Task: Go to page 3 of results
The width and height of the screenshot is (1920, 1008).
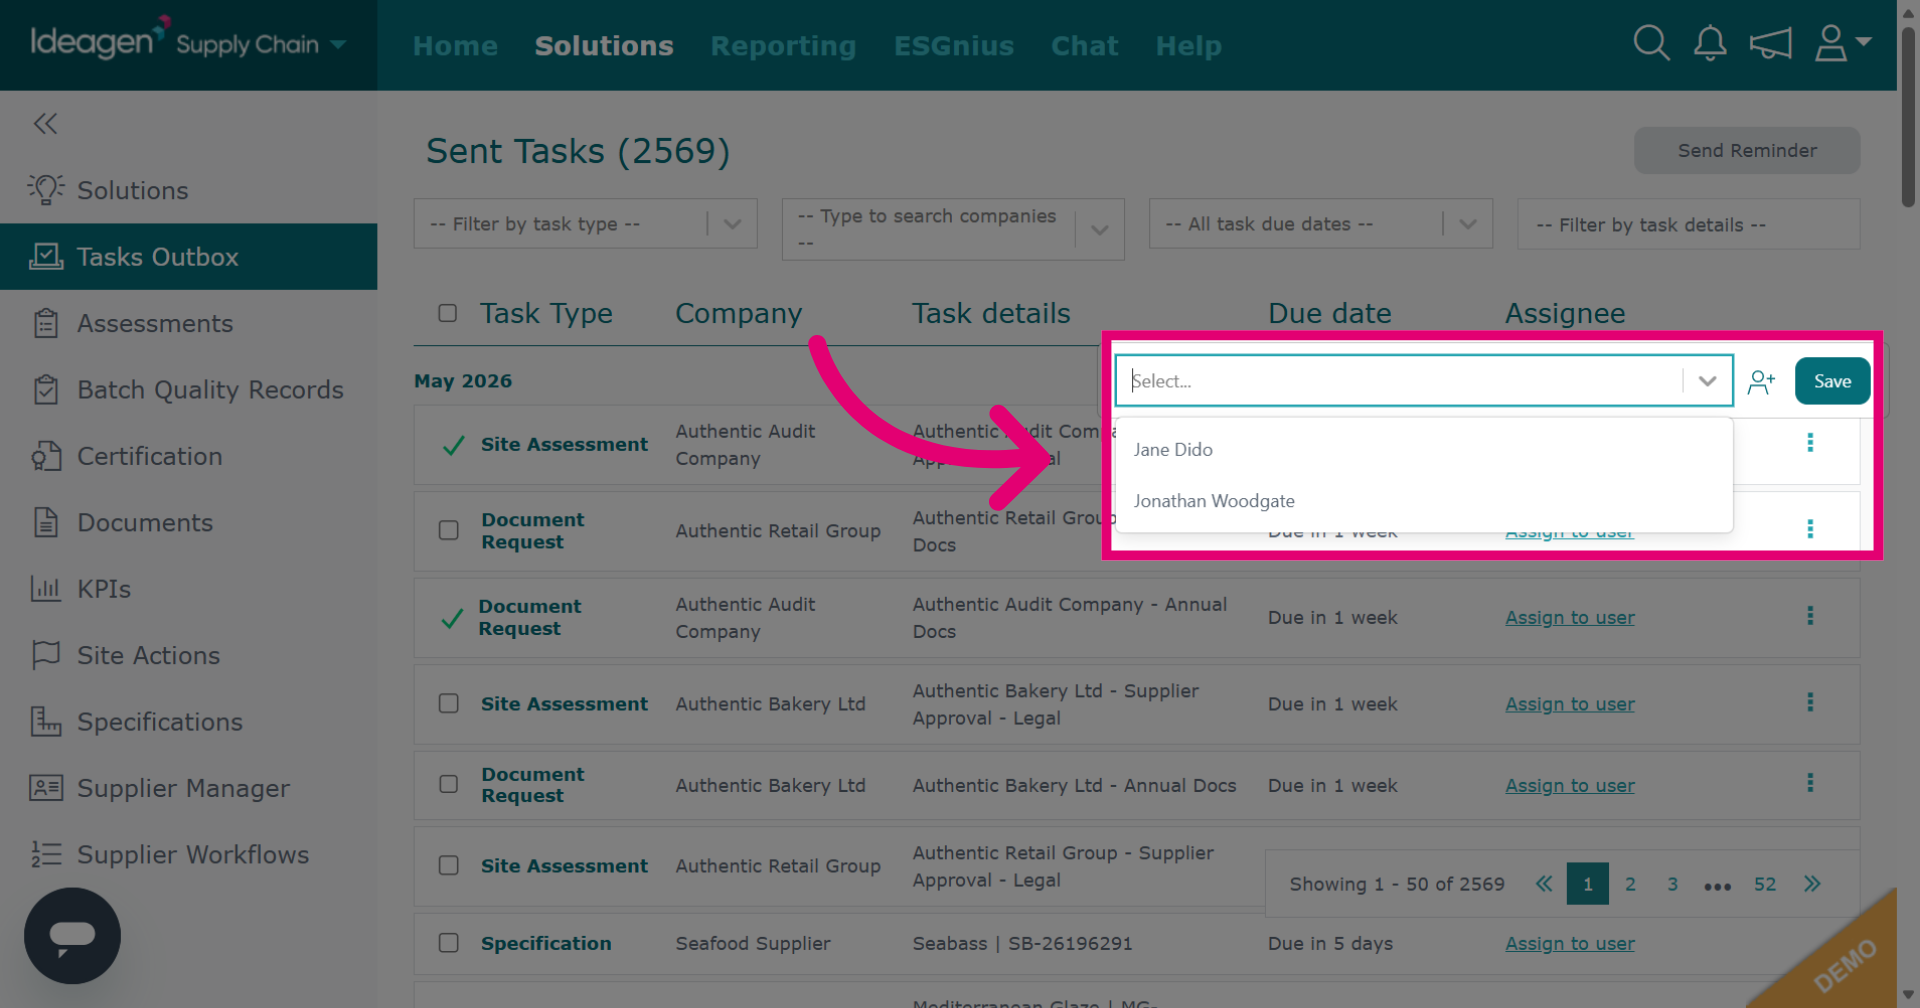Action: [x=1672, y=884]
